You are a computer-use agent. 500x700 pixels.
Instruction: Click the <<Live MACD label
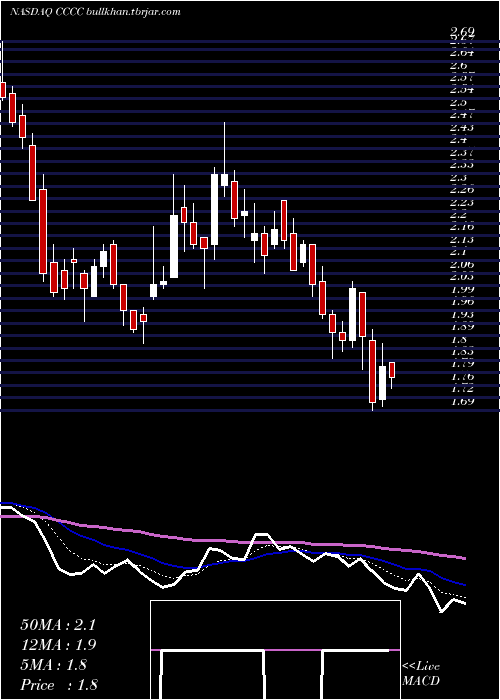pos(421,674)
